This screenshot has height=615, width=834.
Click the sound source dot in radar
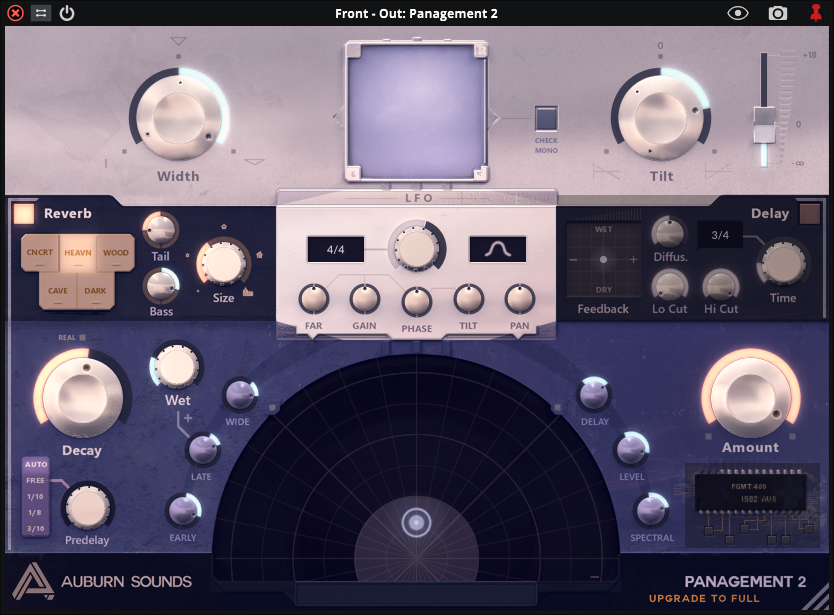[416, 522]
